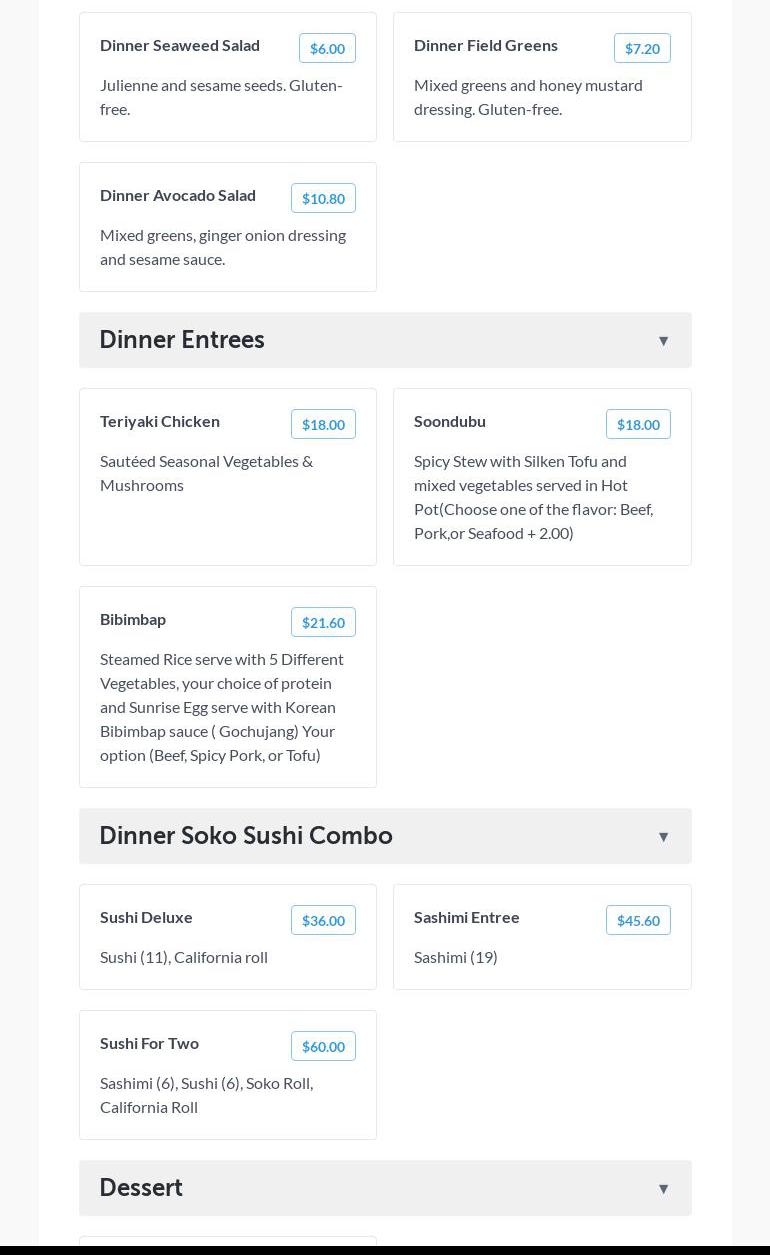This screenshot has width=770, height=1255.
Task: Collapse the Dinner Soko Sushi Combo arrow
Action: click(663, 837)
